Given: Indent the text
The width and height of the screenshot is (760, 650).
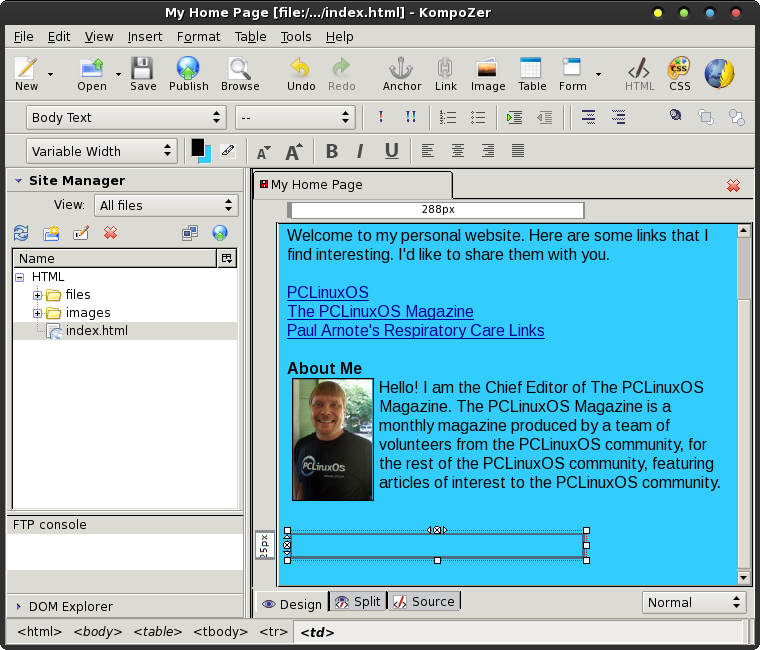Looking at the screenshot, I should click(x=514, y=117).
